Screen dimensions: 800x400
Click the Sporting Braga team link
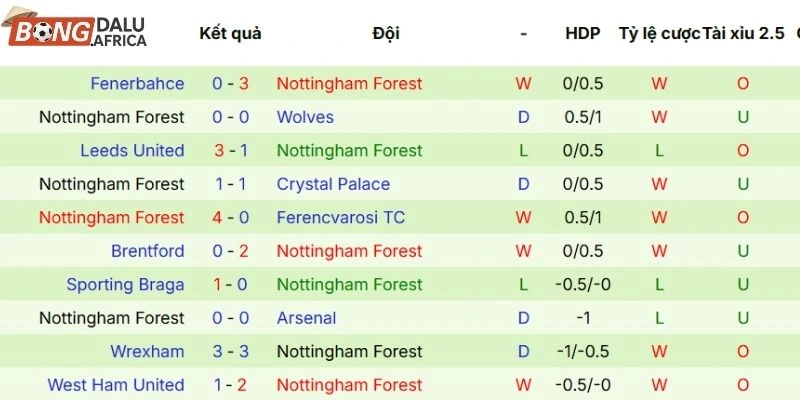tap(125, 285)
